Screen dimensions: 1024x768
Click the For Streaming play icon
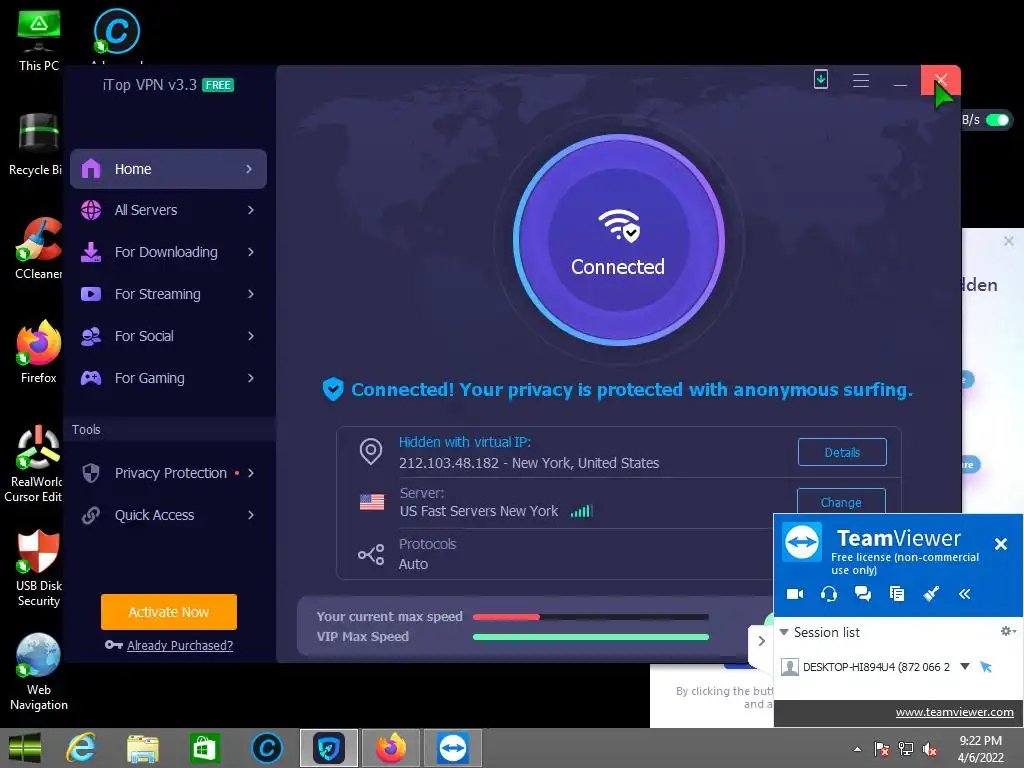click(91, 294)
